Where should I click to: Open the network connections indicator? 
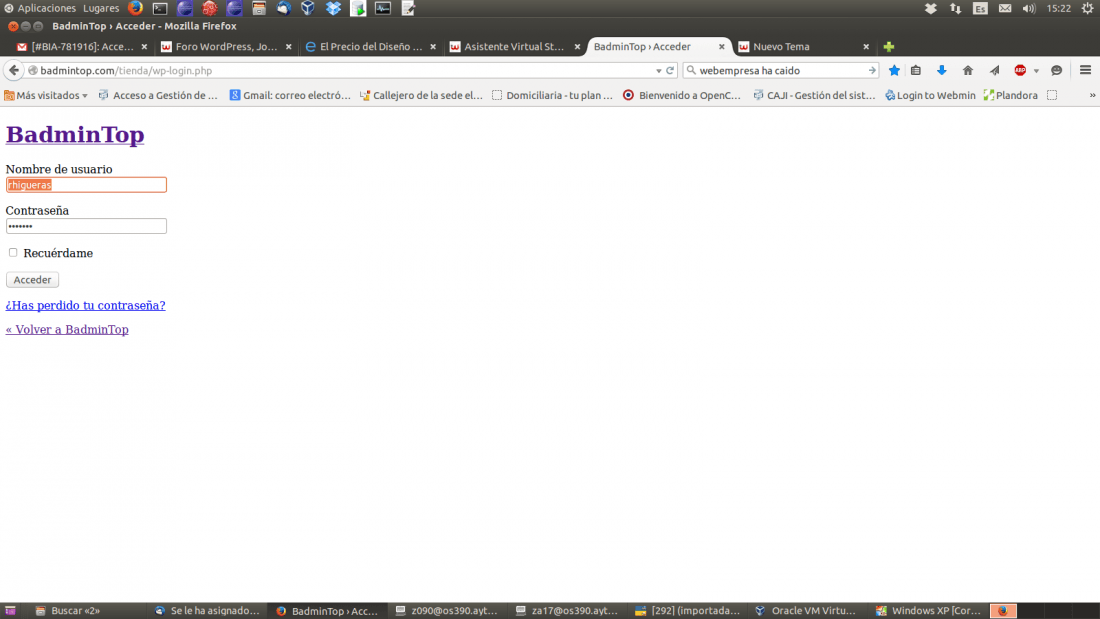955,8
